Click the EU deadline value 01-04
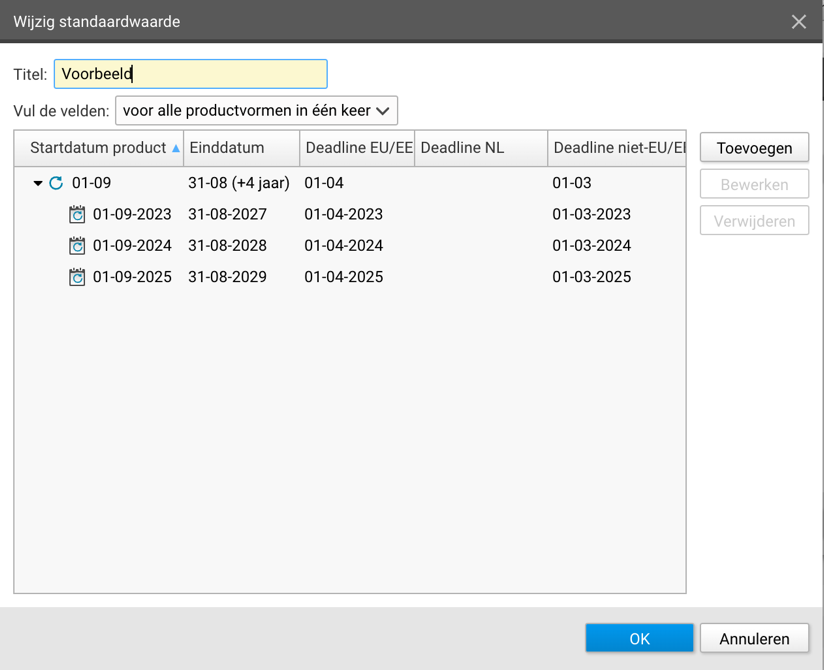The width and height of the screenshot is (824, 670). click(324, 183)
